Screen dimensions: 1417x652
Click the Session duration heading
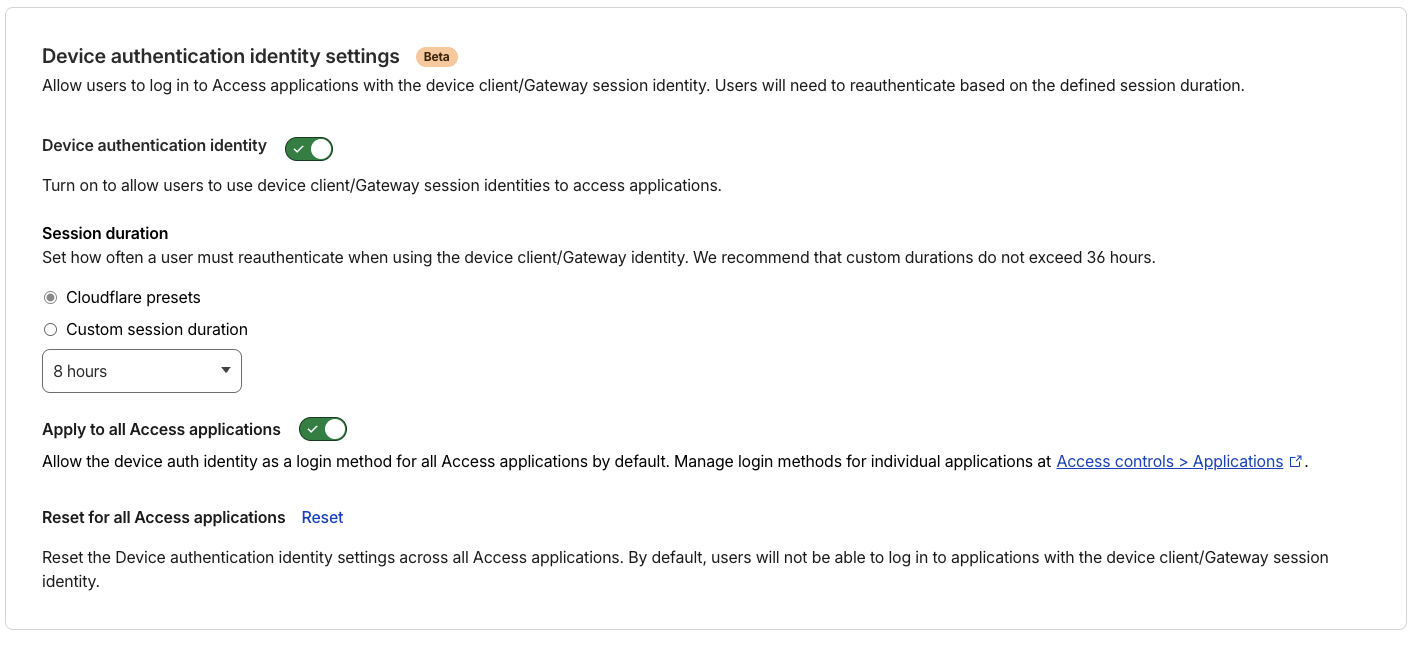pos(105,233)
